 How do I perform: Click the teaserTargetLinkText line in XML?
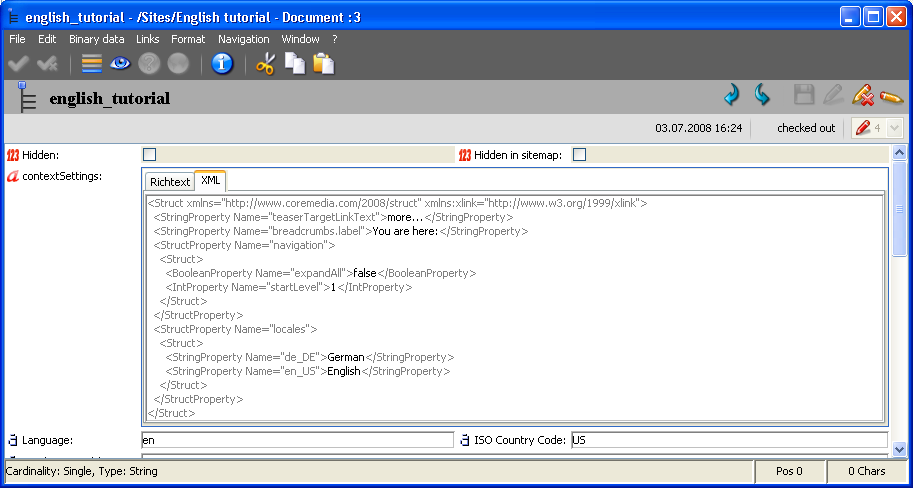pos(333,217)
